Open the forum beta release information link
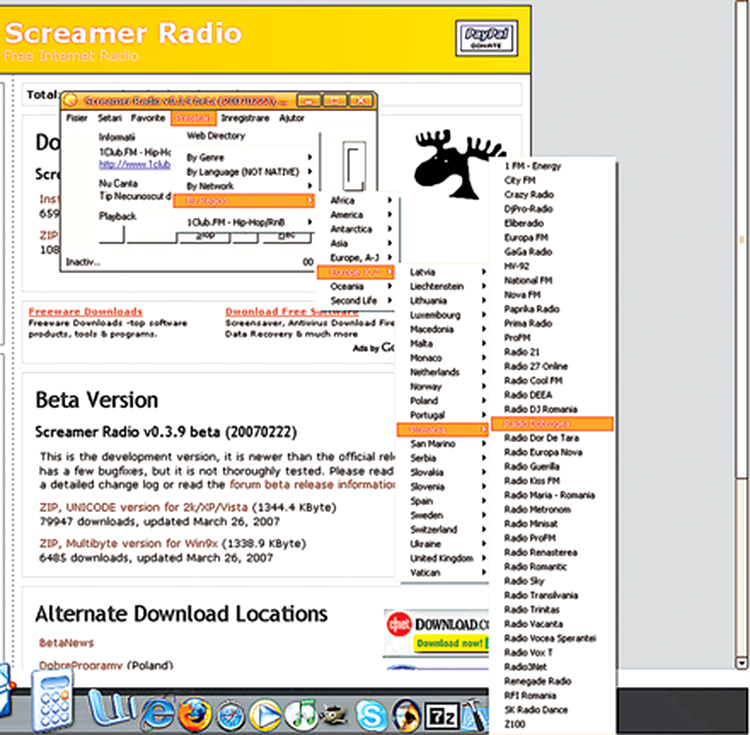Image resolution: width=750 pixels, height=735 pixels. pyautogui.click(x=312, y=484)
